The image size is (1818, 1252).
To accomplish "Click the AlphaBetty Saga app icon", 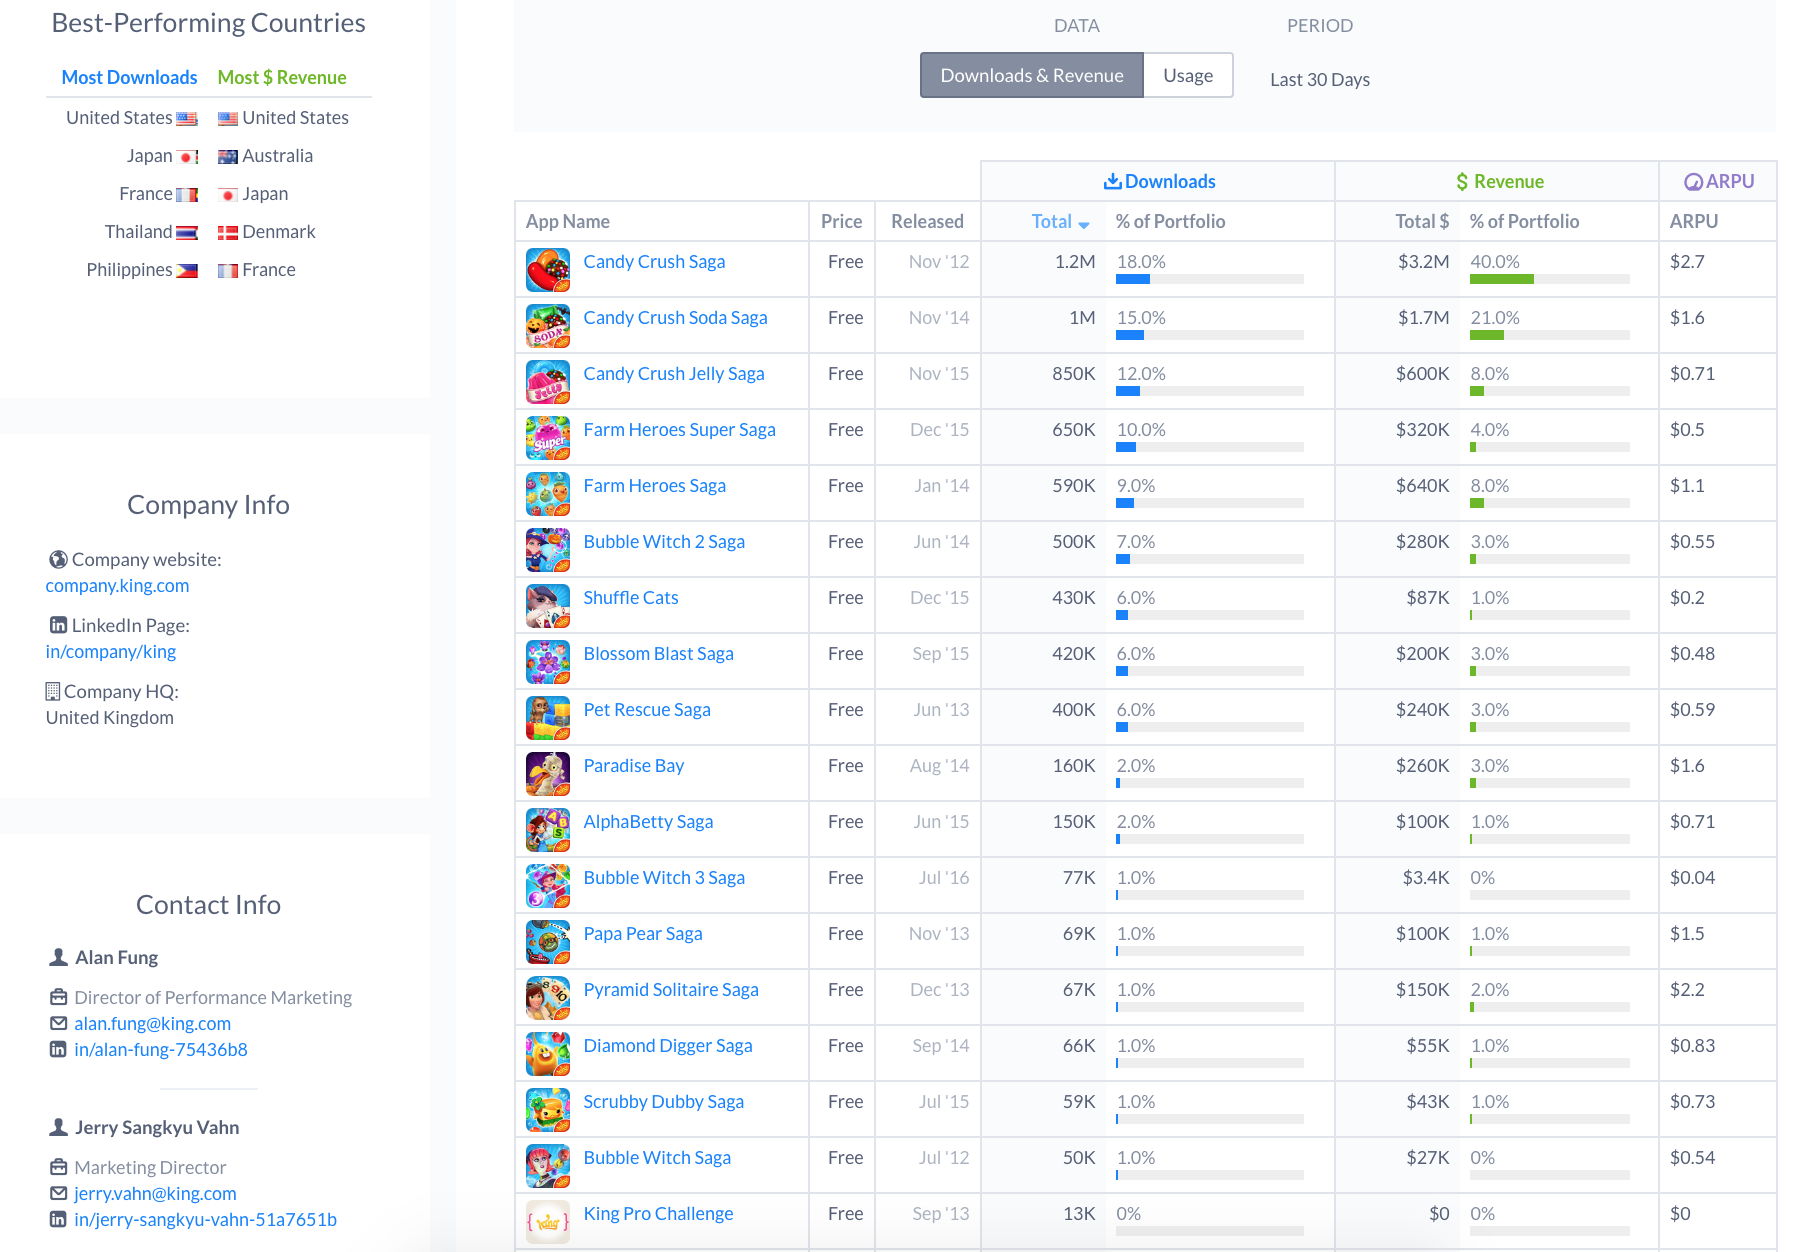I will click(548, 830).
